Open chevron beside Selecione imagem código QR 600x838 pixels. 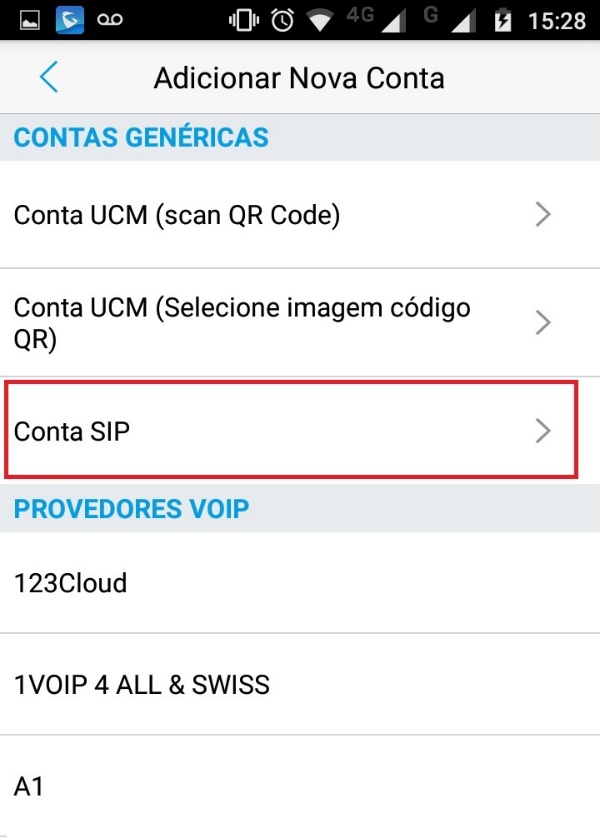click(543, 322)
